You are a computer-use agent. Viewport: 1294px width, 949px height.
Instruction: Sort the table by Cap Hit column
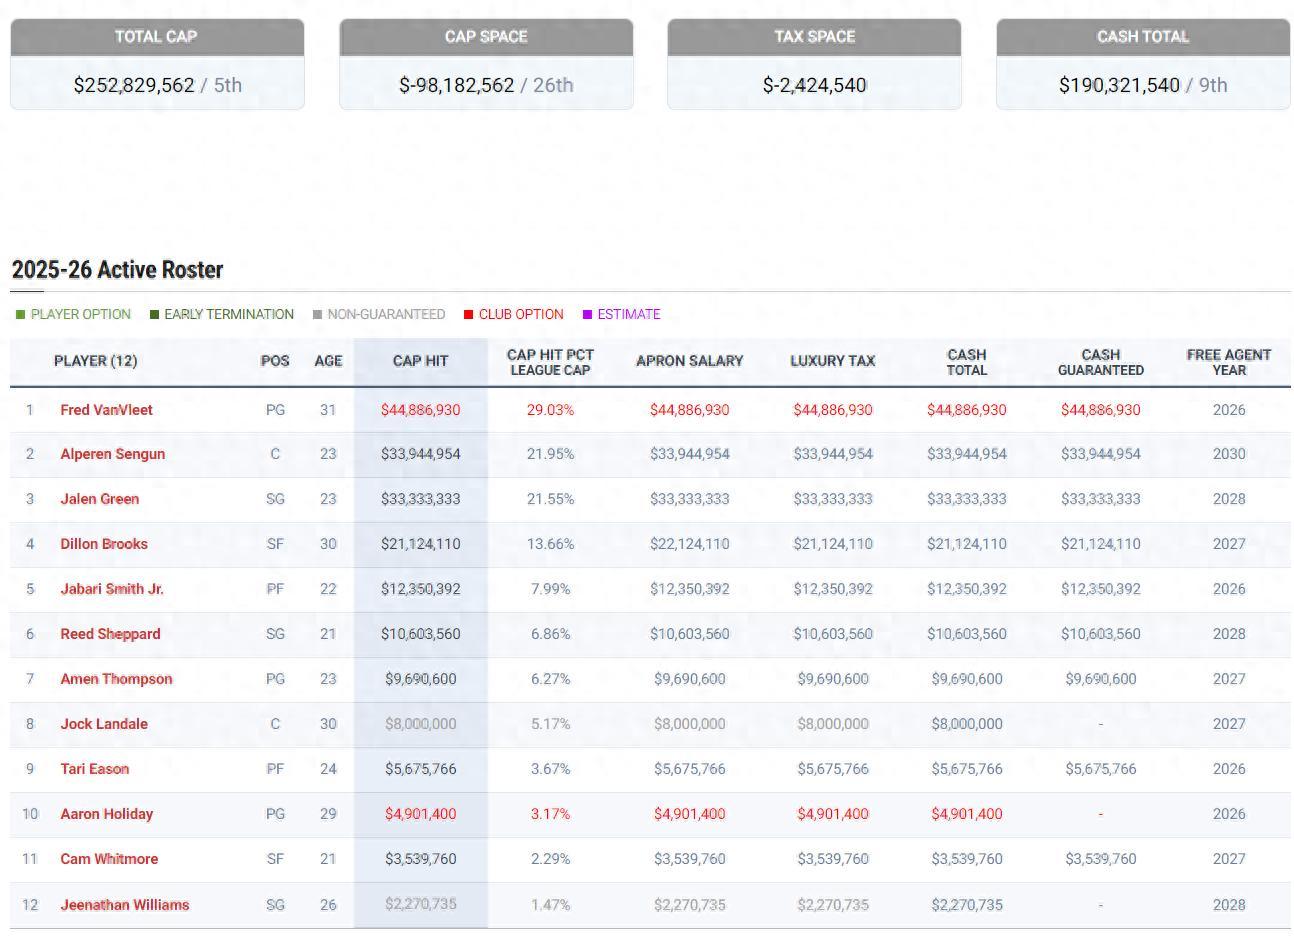point(420,361)
